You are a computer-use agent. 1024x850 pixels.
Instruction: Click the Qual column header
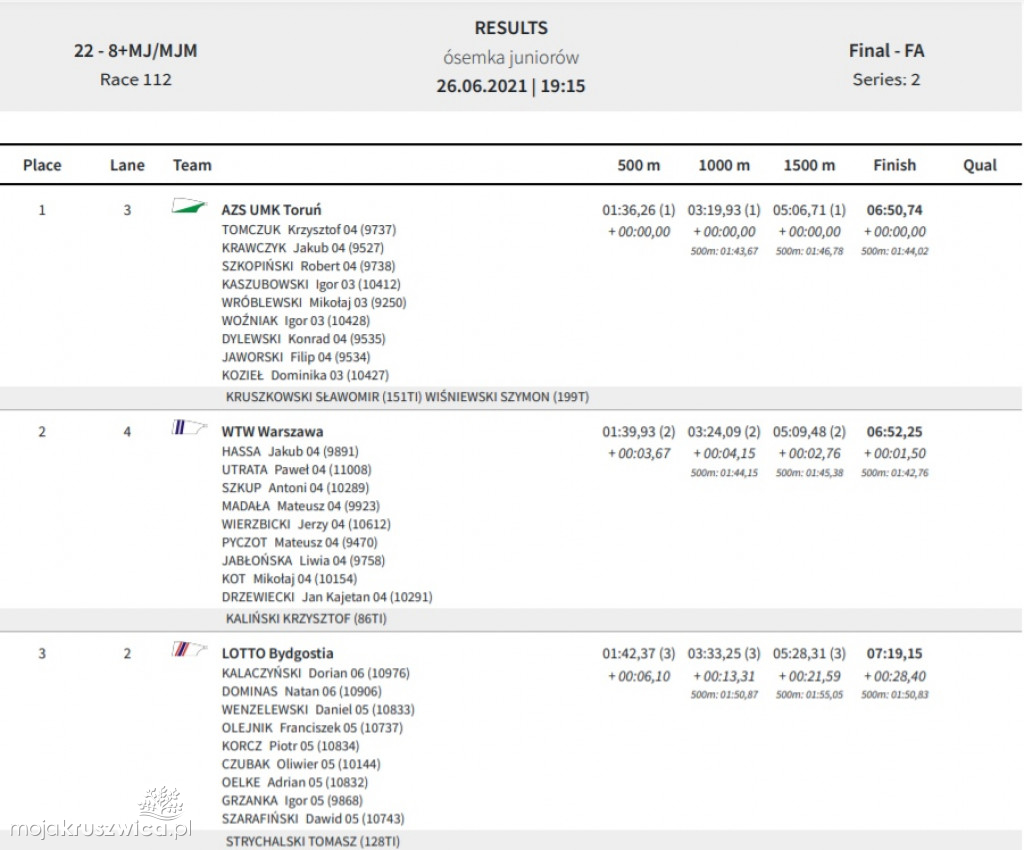980,165
